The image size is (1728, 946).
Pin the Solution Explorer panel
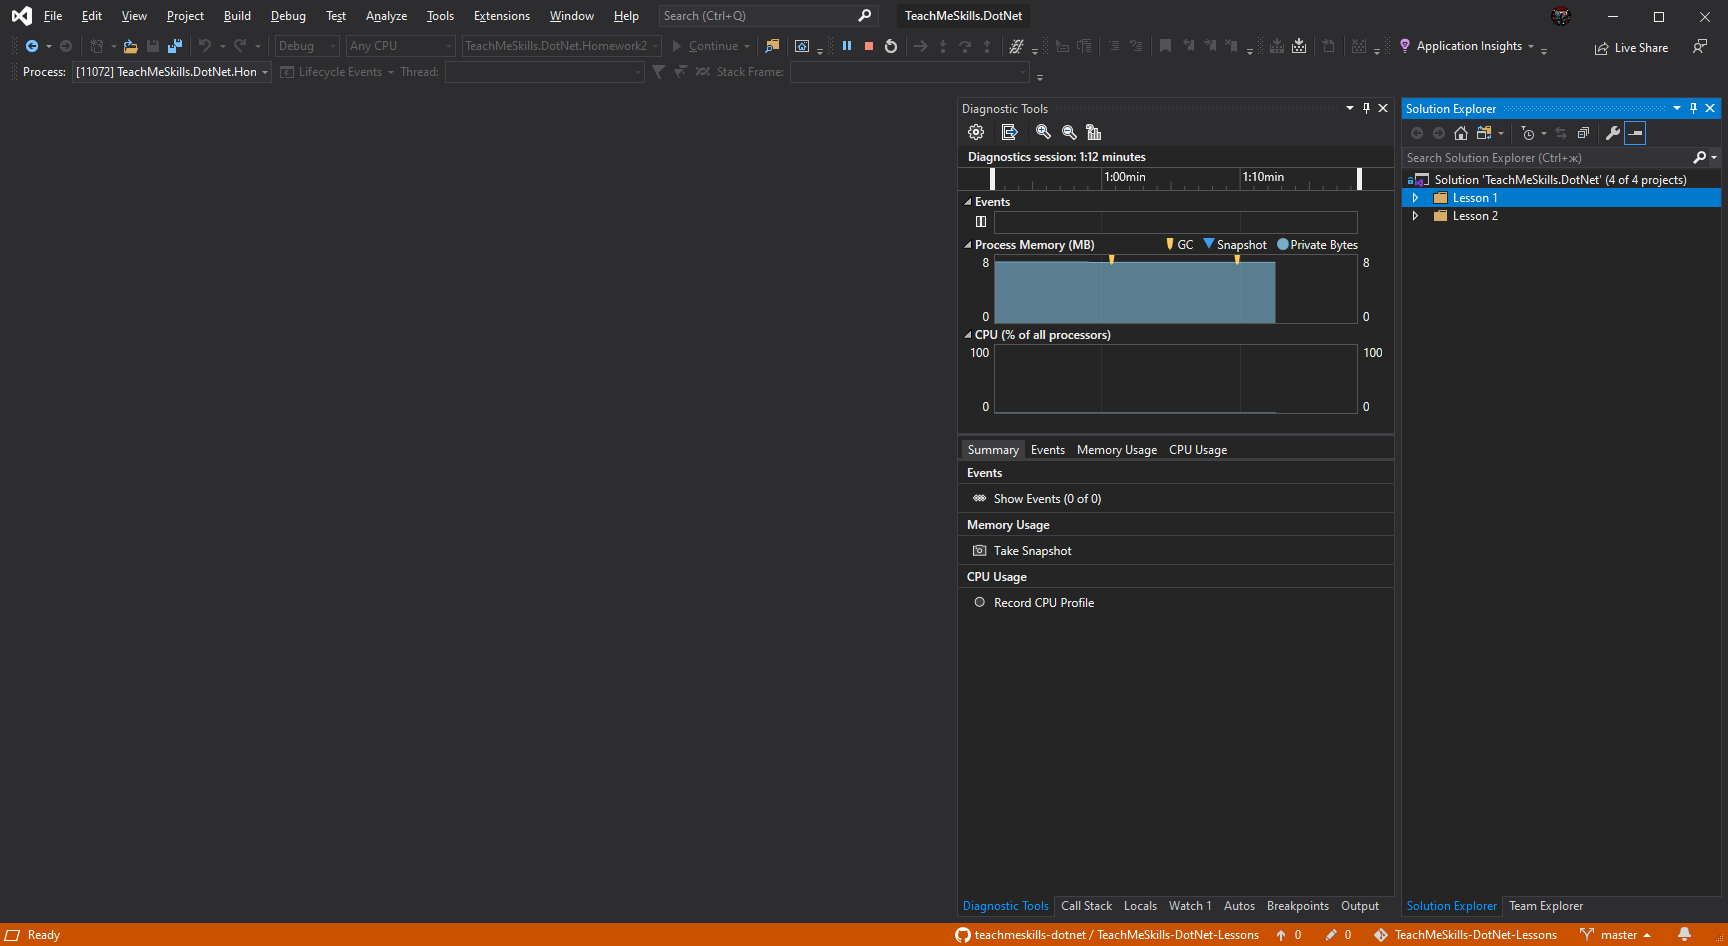(x=1693, y=108)
